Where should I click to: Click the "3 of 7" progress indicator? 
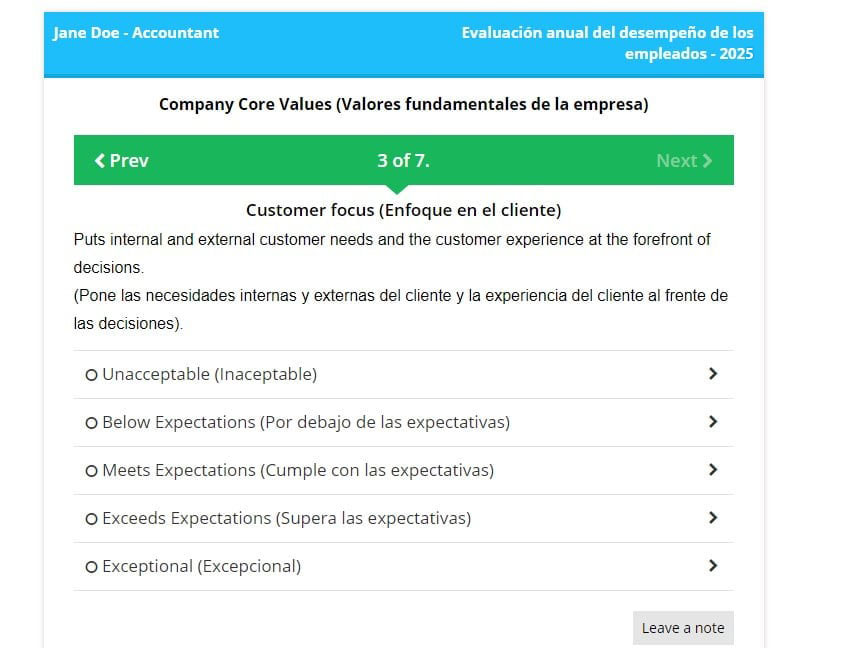[403, 160]
